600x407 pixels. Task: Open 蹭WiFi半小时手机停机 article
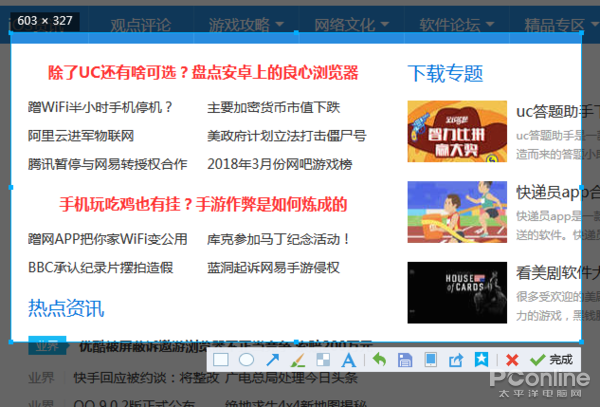100,107
